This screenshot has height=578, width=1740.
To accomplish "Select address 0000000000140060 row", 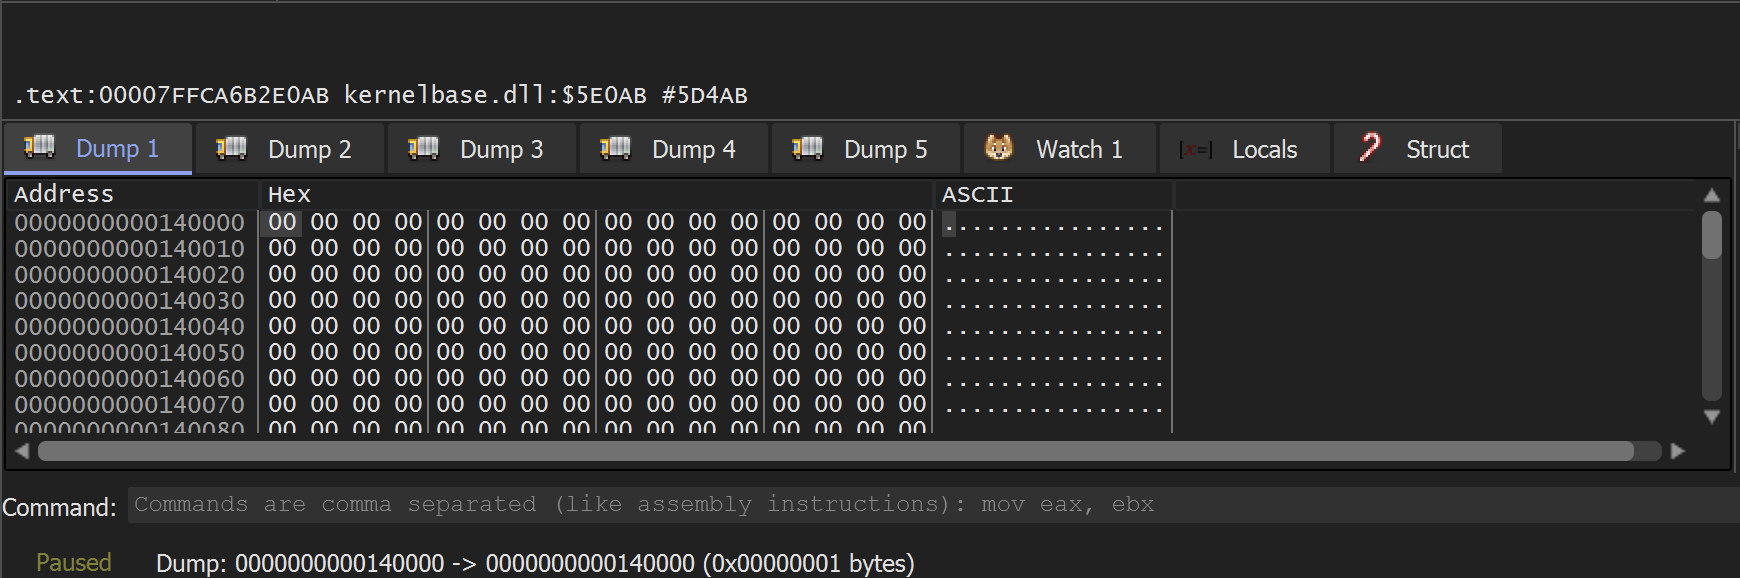I will 590,378.
